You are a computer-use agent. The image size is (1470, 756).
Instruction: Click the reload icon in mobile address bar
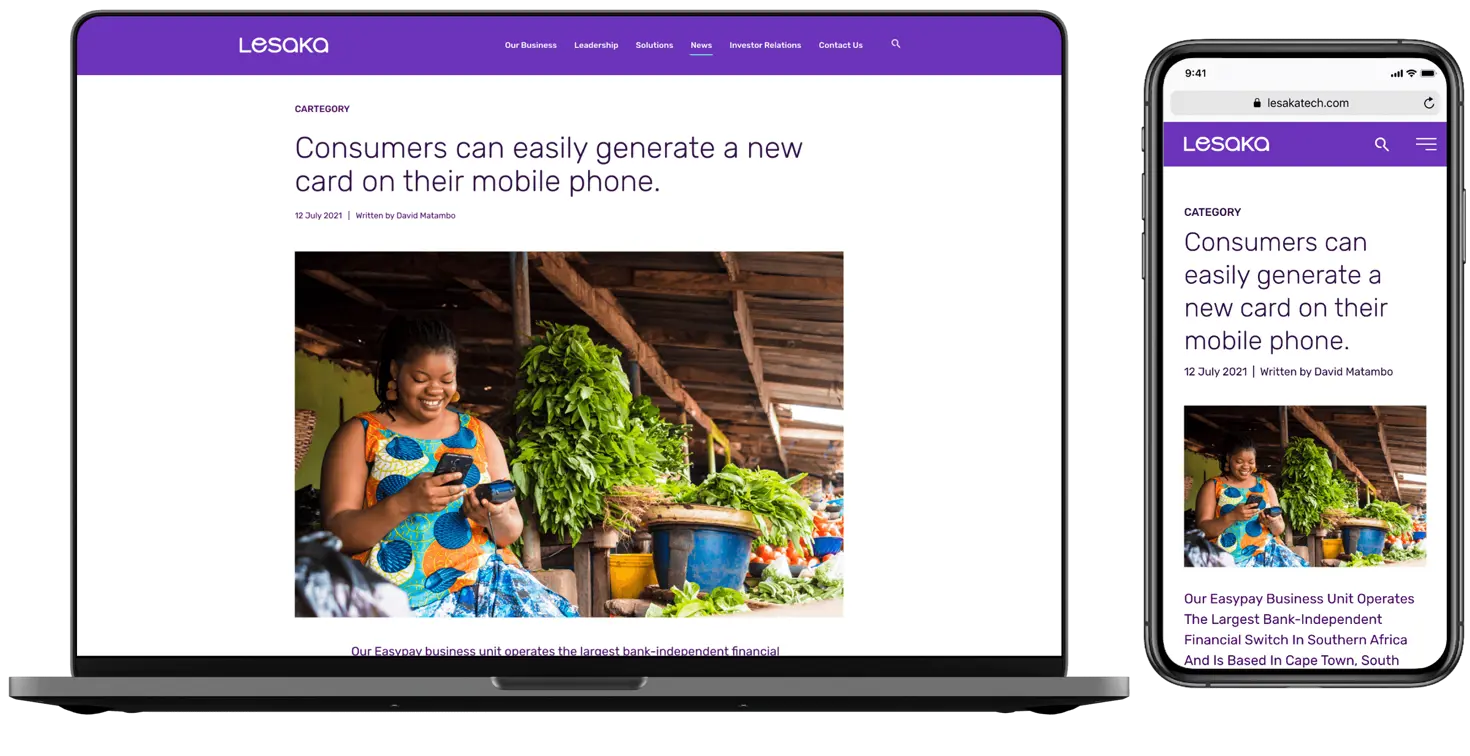pyautogui.click(x=1429, y=103)
